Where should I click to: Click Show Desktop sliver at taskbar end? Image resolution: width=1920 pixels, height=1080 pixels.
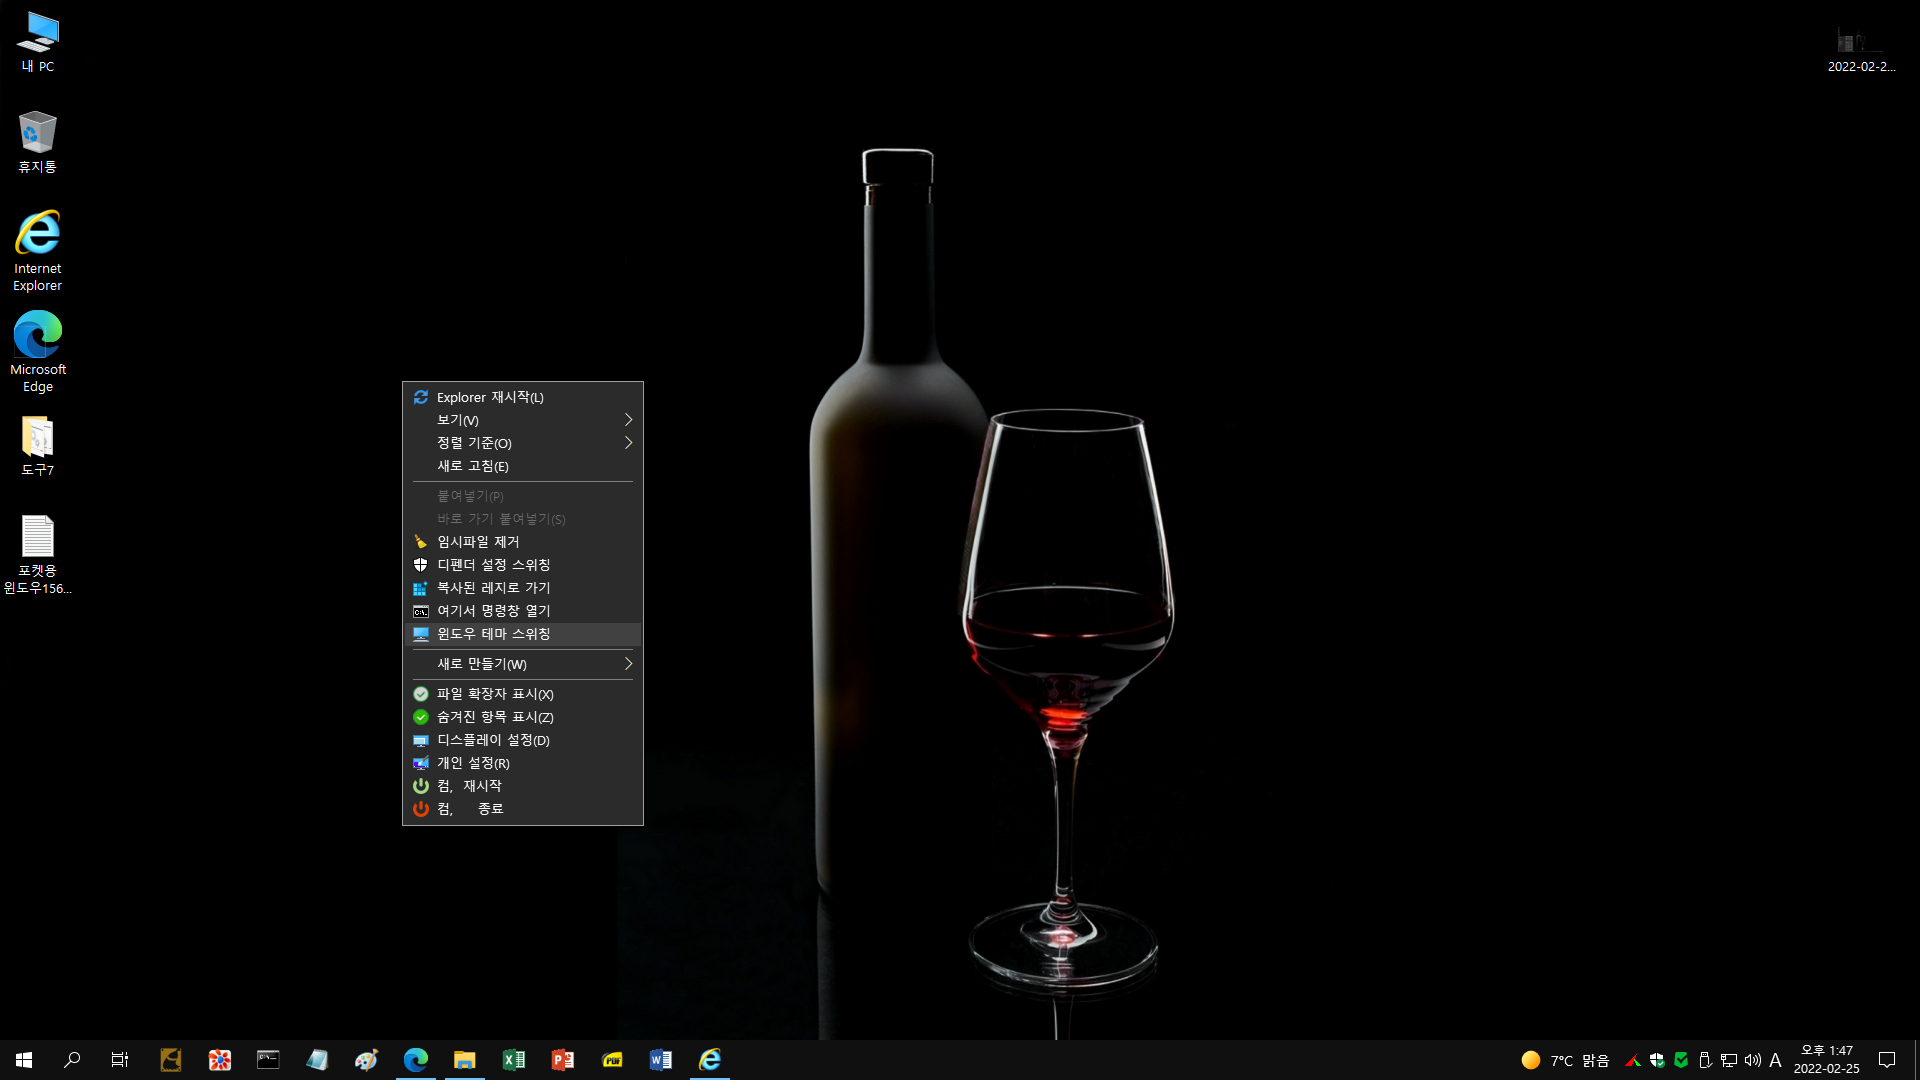coord(1916,1060)
